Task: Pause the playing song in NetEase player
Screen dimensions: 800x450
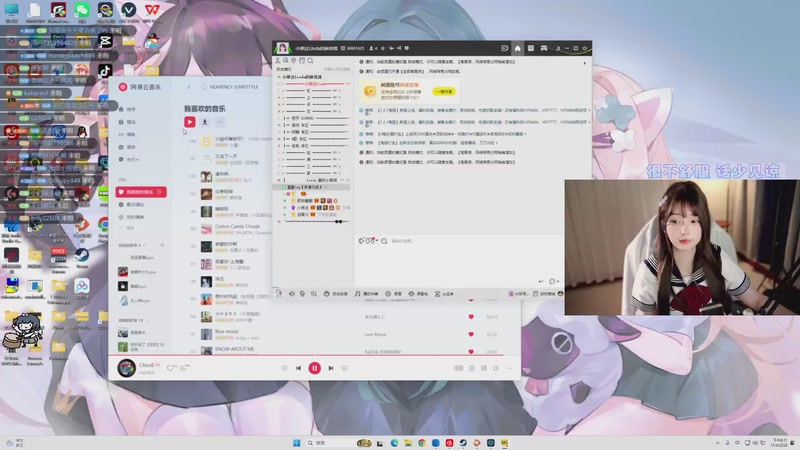Action: tap(314, 368)
